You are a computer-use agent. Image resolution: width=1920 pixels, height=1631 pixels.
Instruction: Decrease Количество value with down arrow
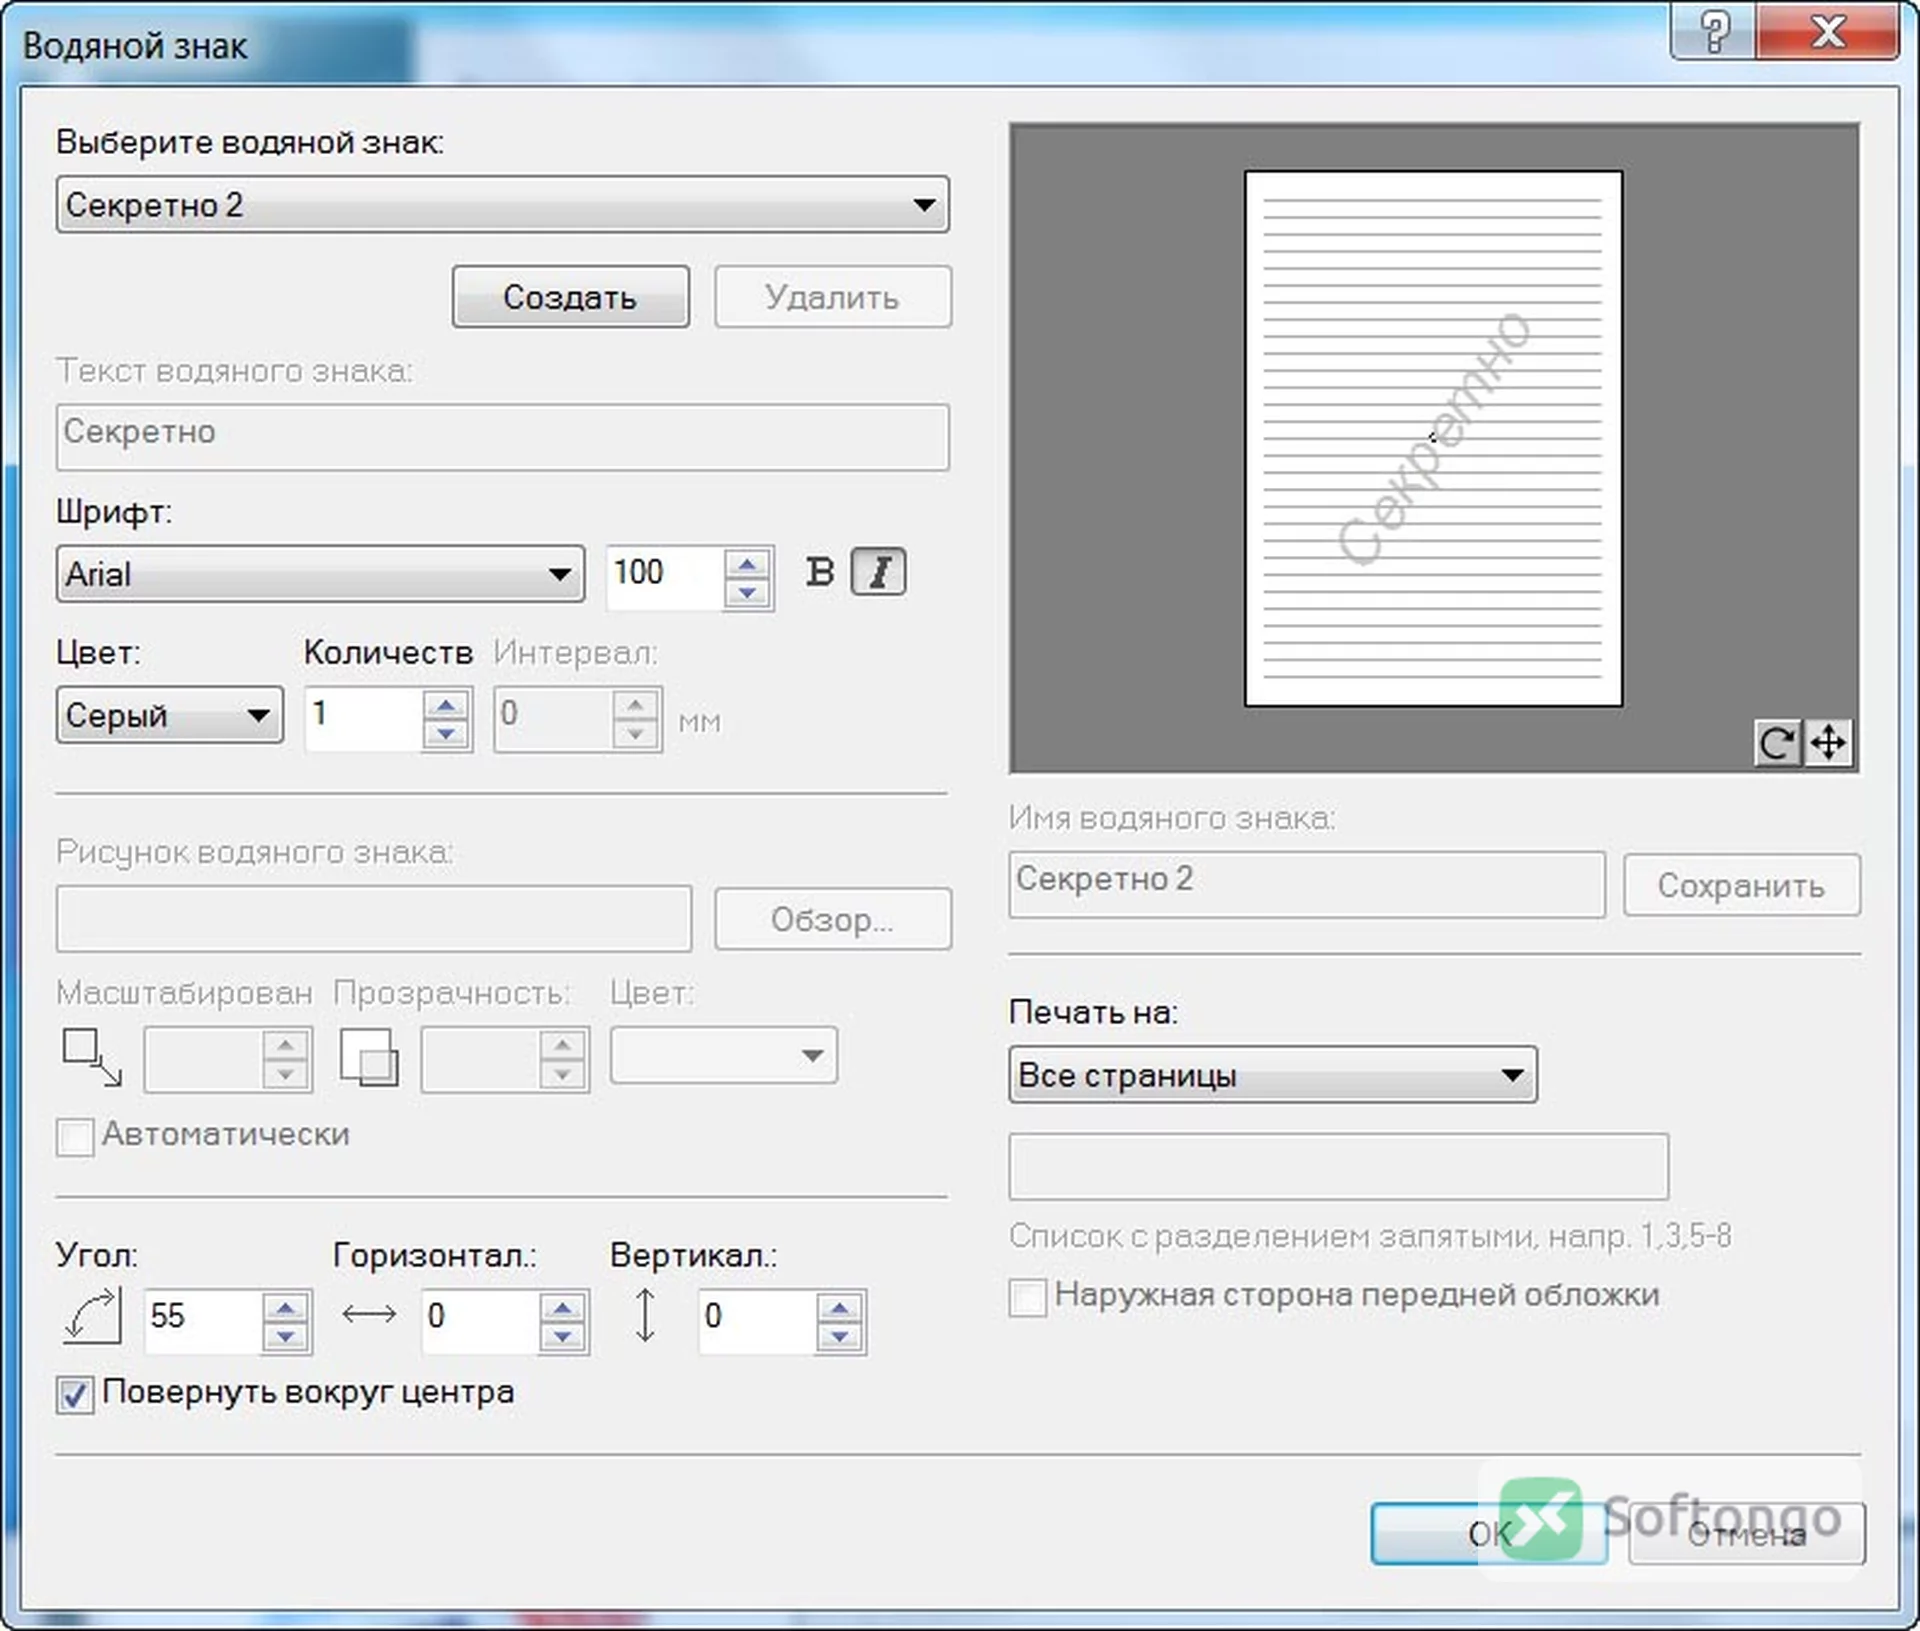point(445,734)
